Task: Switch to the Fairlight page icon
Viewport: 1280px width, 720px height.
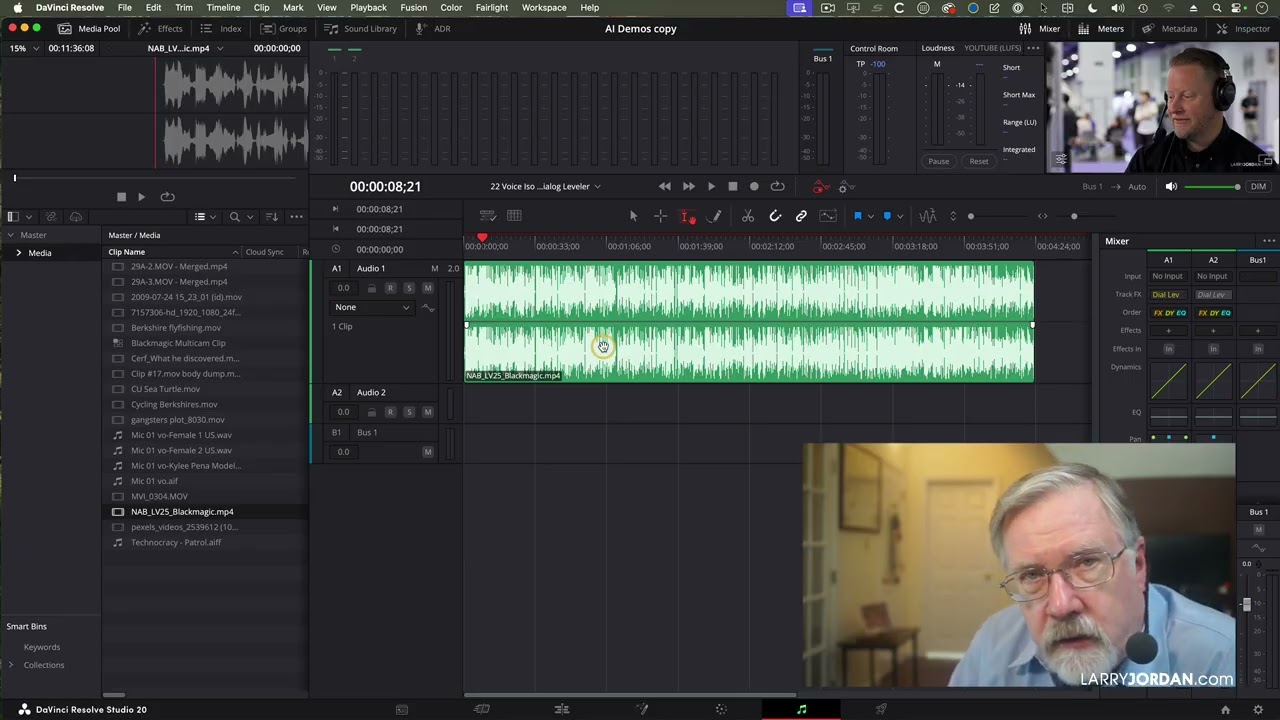Action: [x=801, y=710]
